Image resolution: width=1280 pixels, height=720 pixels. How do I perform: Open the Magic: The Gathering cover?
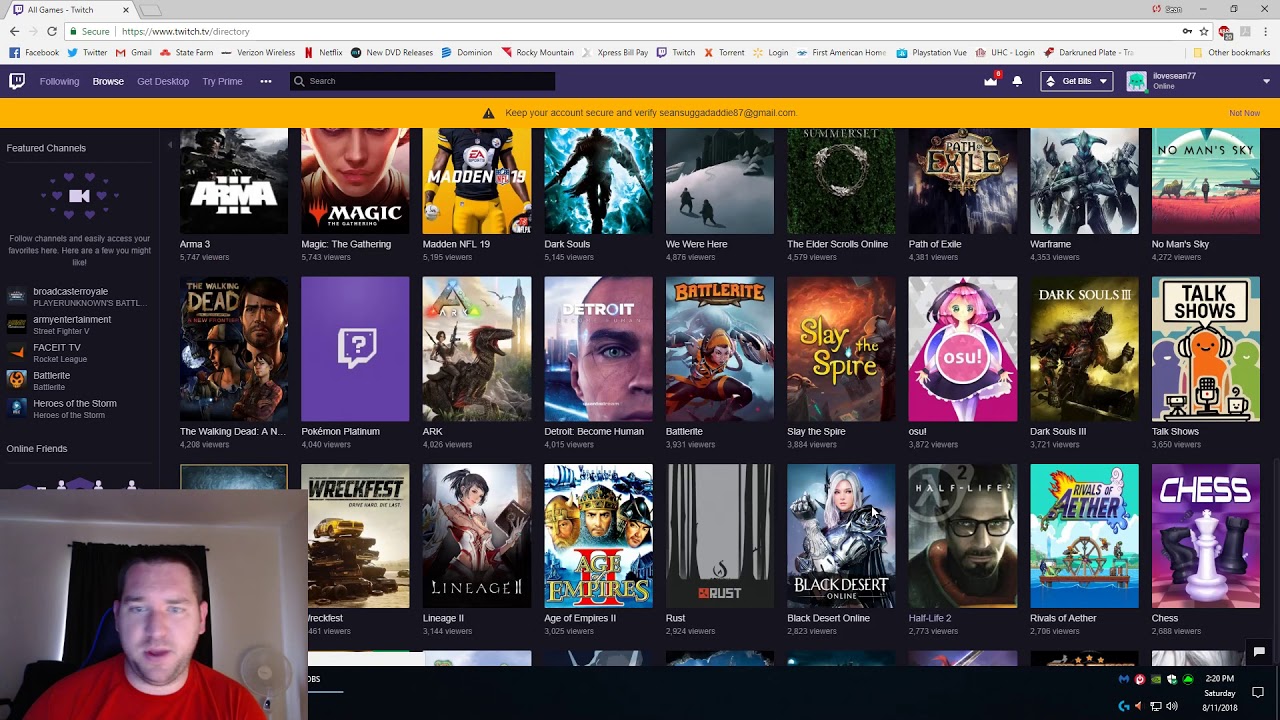point(355,181)
